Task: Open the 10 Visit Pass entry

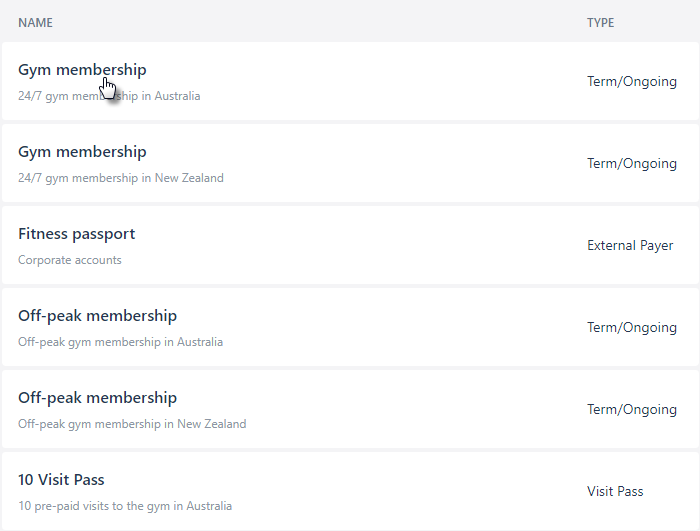Action: (x=61, y=480)
